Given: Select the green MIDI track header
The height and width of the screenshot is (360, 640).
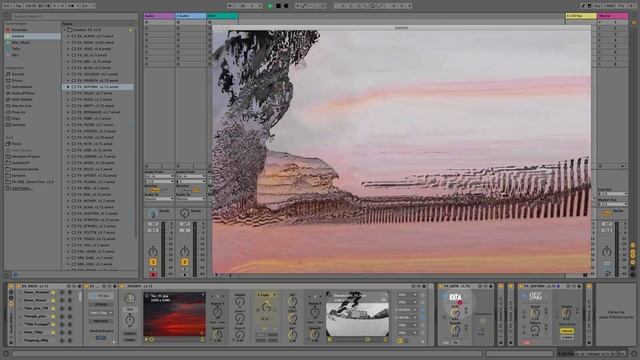Looking at the screenshot, I should tap(222, 16).
